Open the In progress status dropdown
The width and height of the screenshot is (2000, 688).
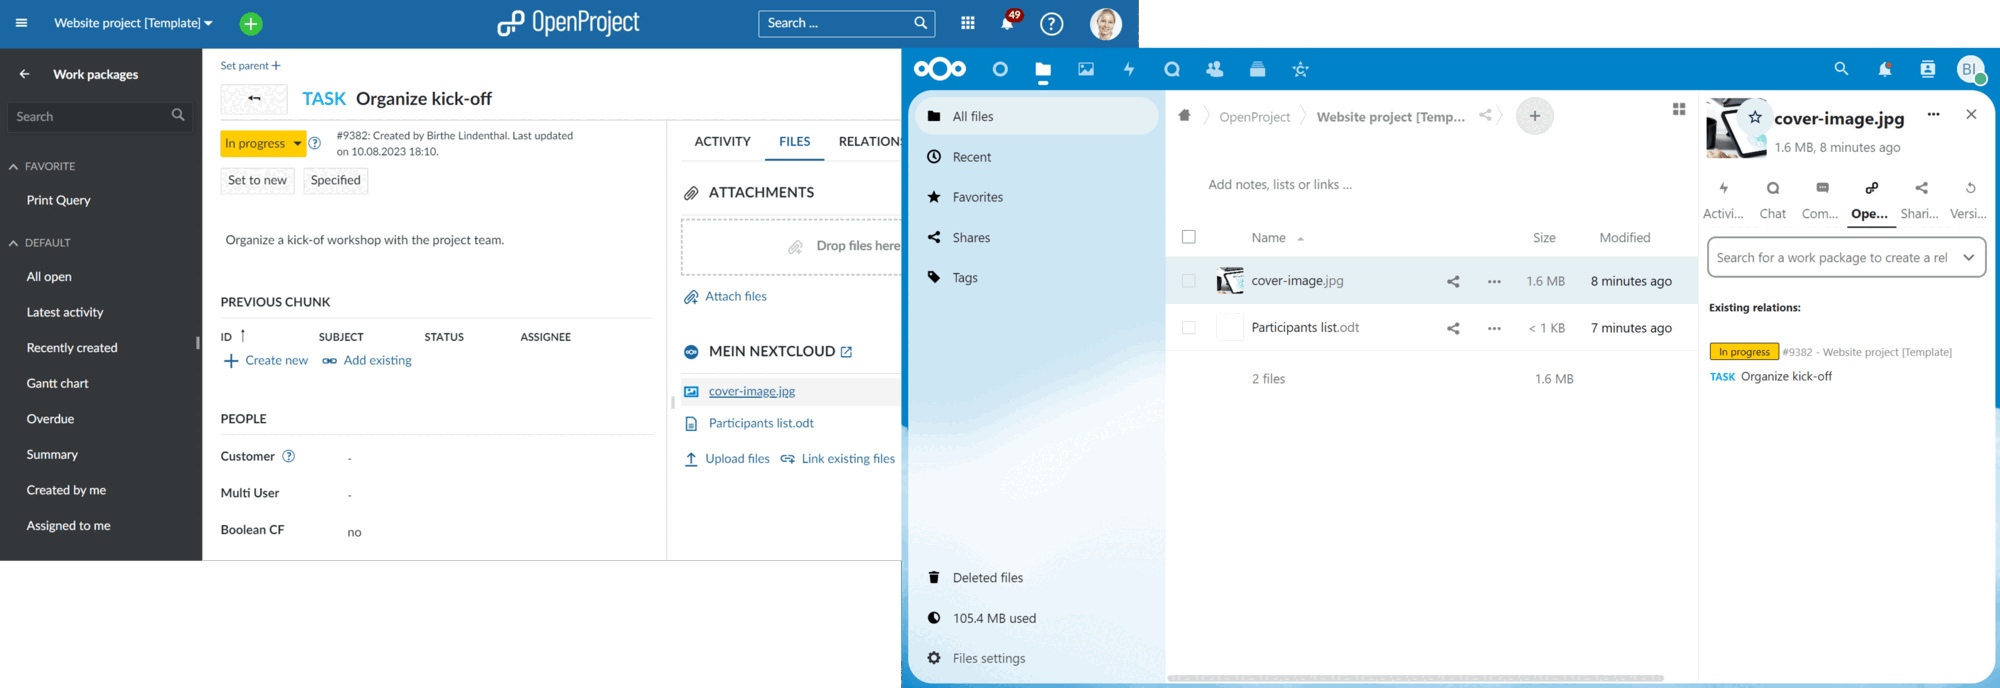pyautogui.click(x=262, y=144)
